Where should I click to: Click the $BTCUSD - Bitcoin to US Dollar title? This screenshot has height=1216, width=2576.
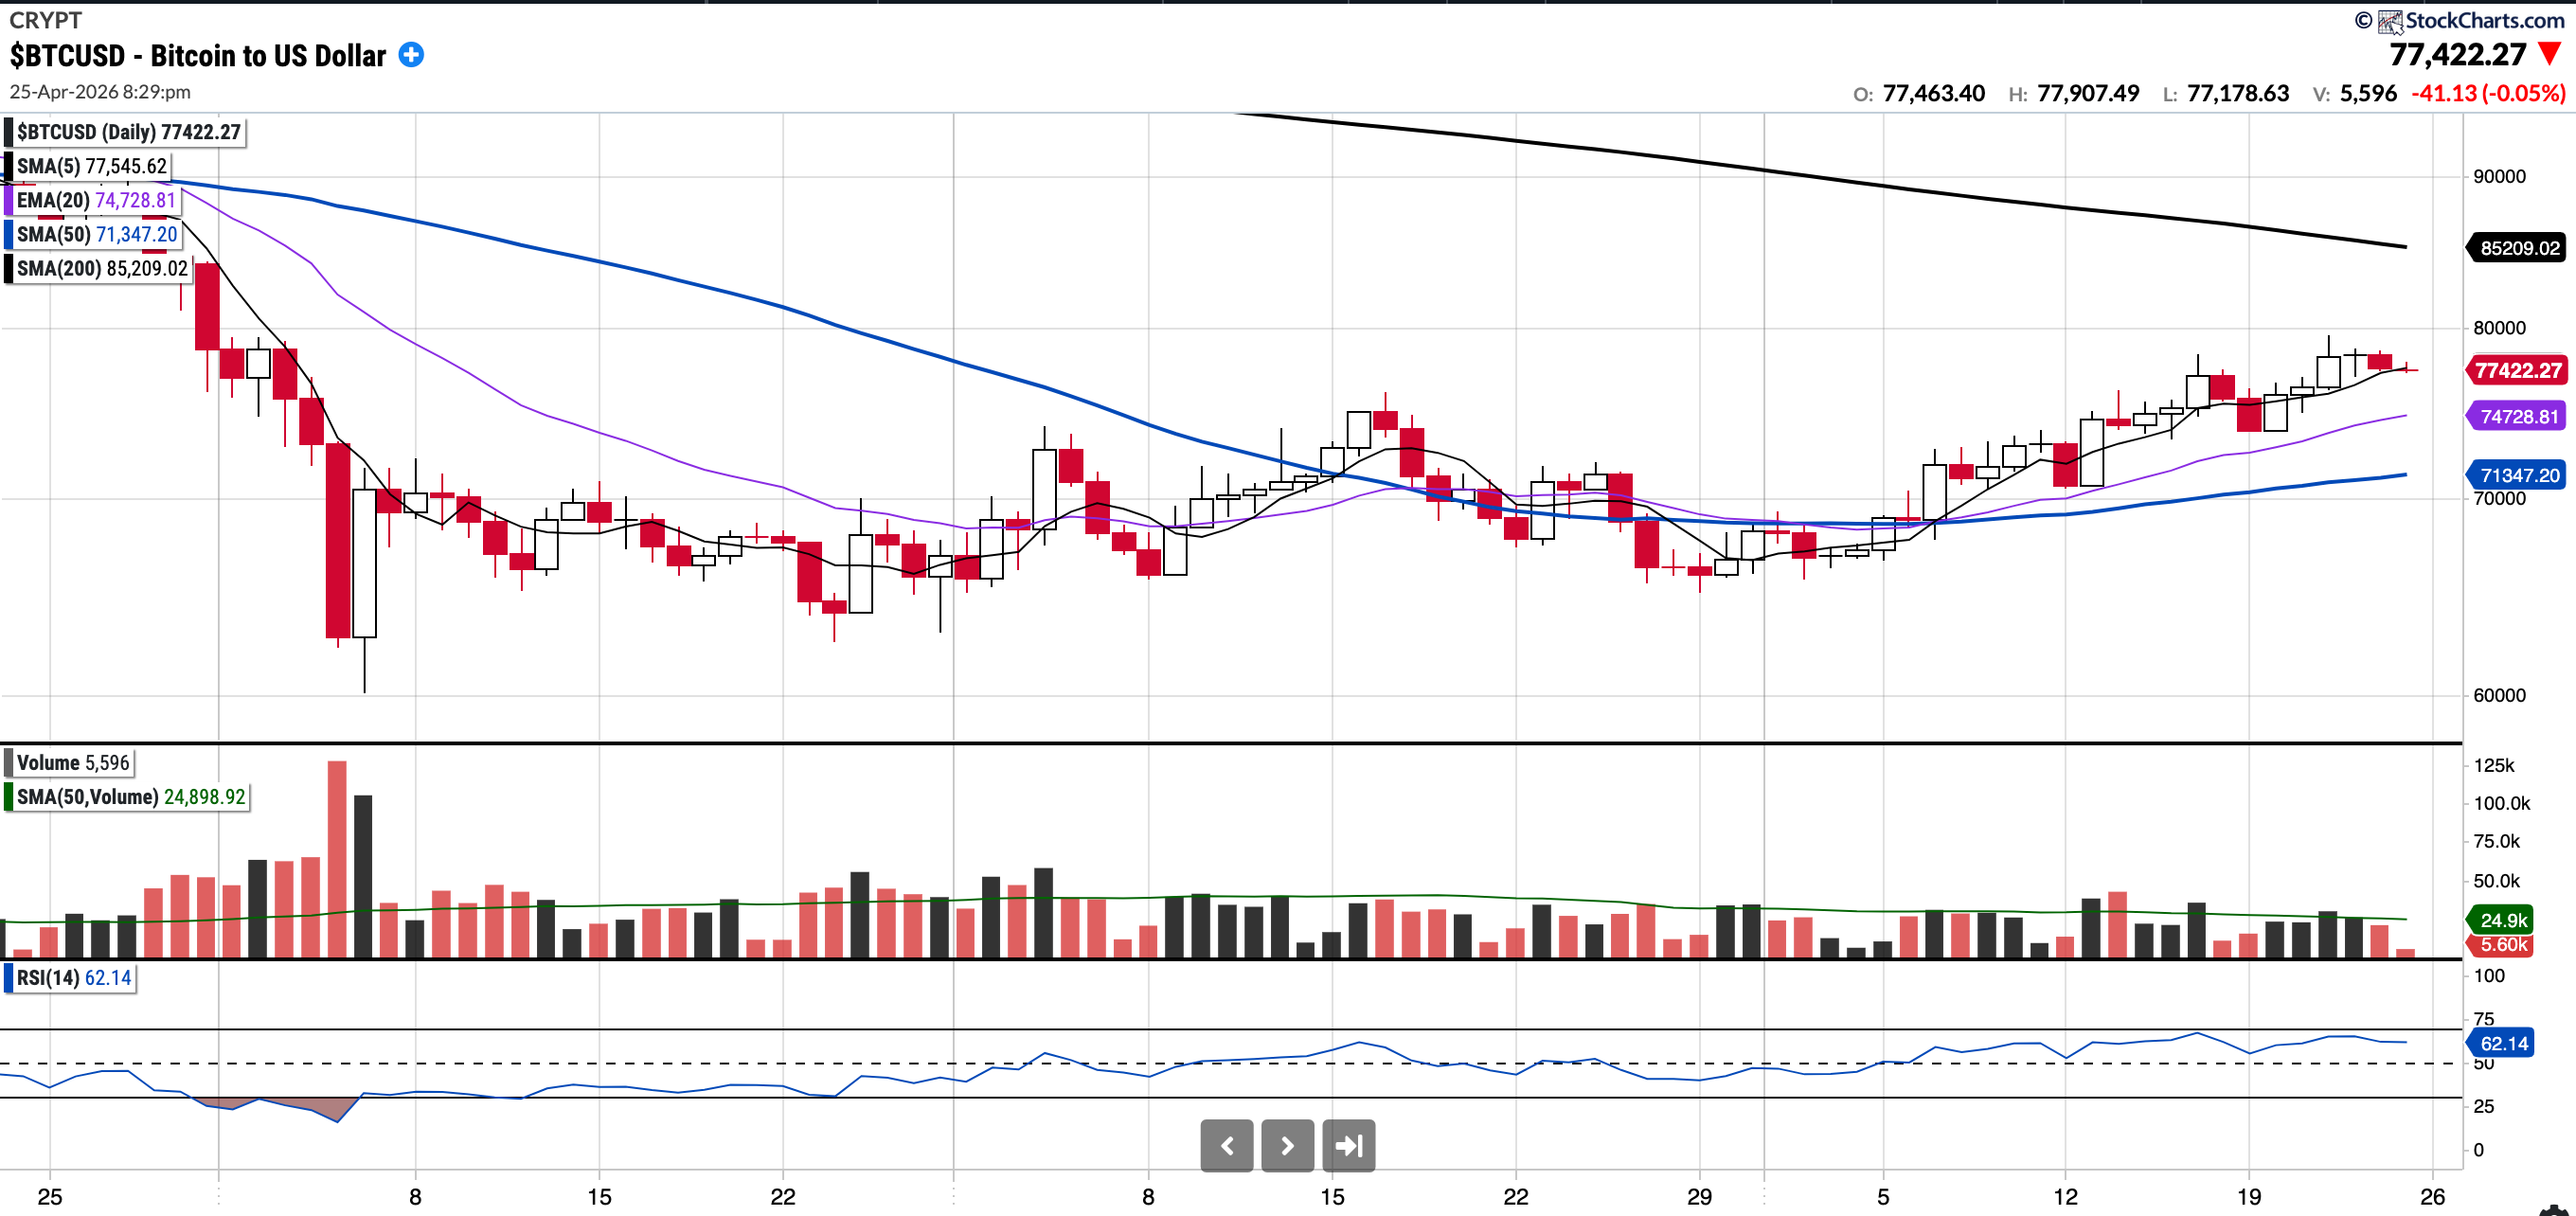point(198,56)
